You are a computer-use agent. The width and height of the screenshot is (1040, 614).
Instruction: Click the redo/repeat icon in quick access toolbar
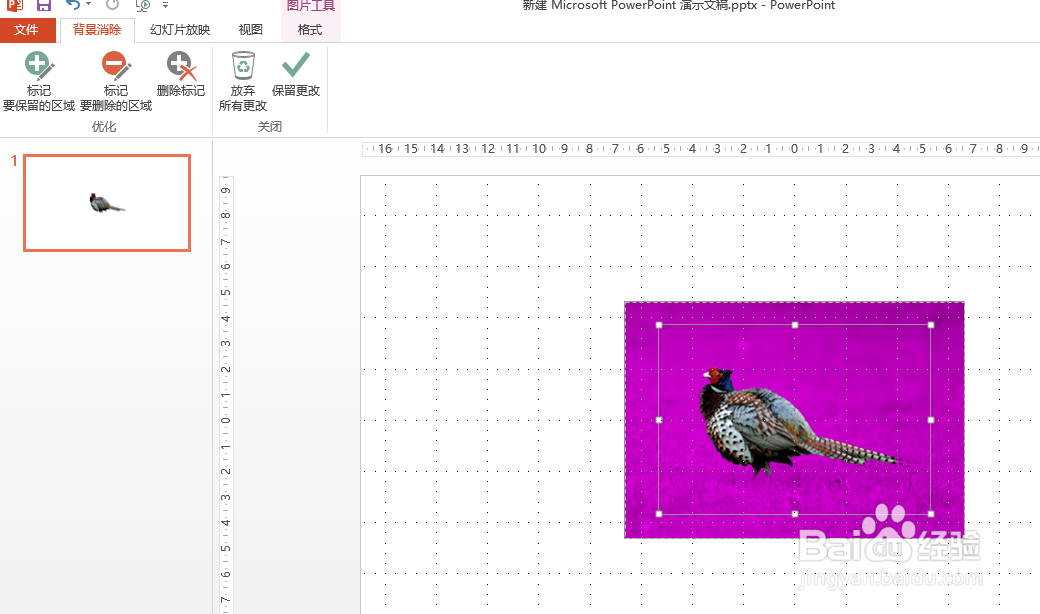point(112,5)
